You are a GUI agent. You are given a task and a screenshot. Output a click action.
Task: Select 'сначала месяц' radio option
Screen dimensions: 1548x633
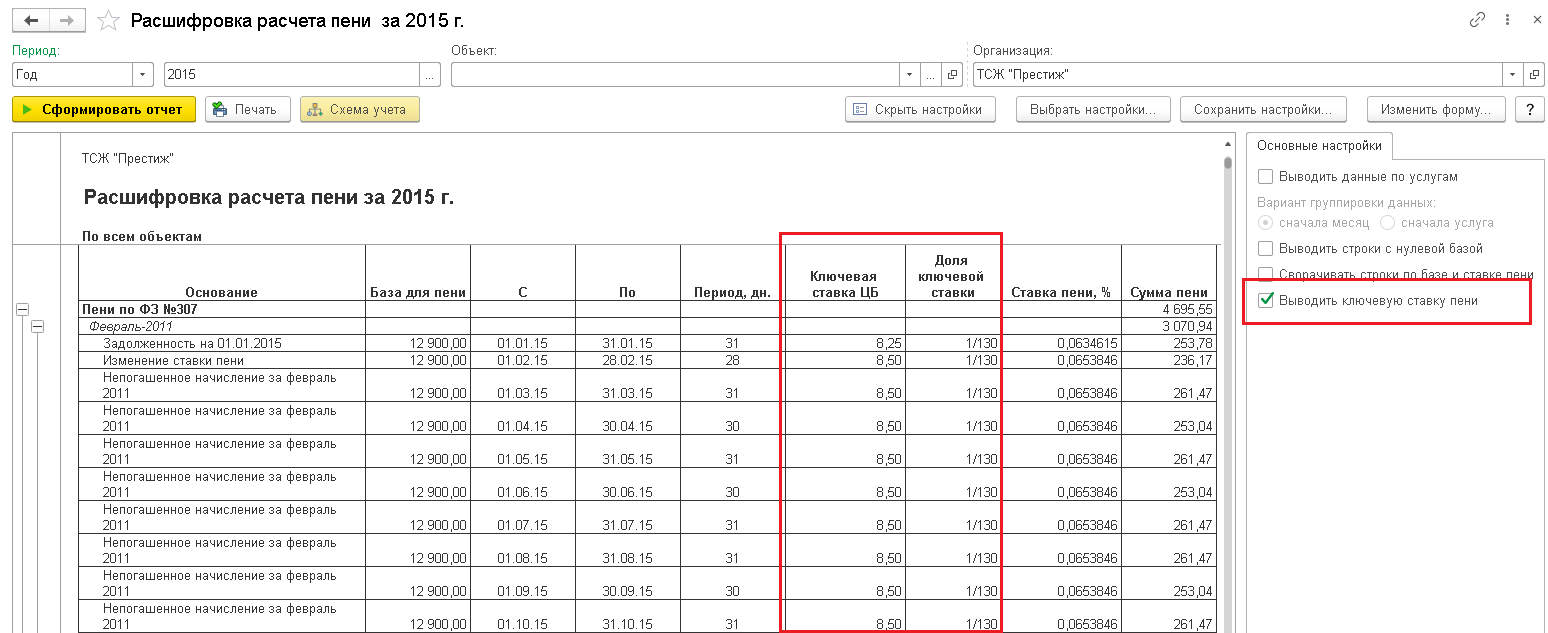point(1266,222)
